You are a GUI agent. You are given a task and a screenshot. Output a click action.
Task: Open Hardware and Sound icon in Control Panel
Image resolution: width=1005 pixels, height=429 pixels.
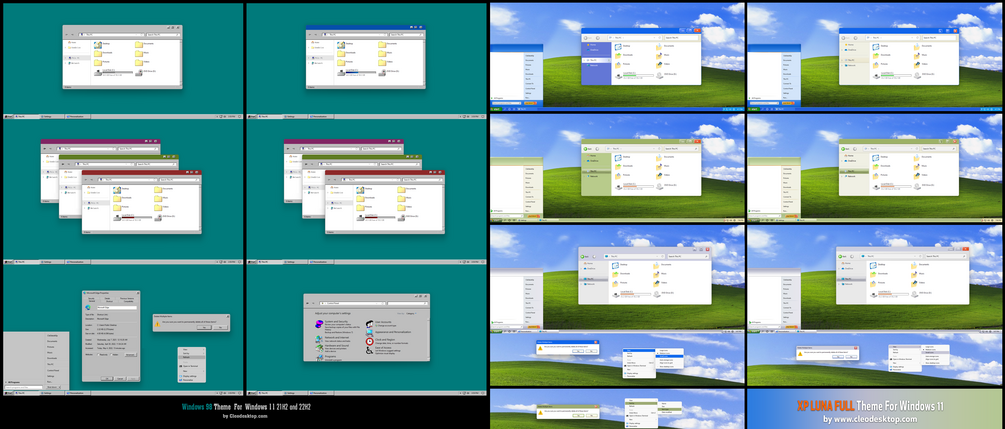[x=319, y=348]
